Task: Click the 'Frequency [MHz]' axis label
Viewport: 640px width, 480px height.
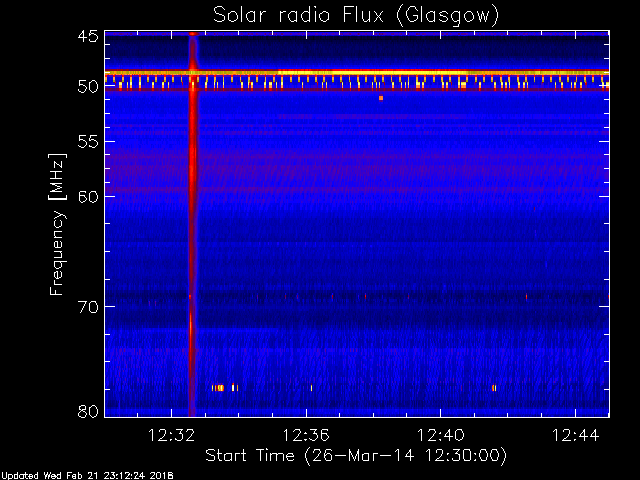Action: 57,224
